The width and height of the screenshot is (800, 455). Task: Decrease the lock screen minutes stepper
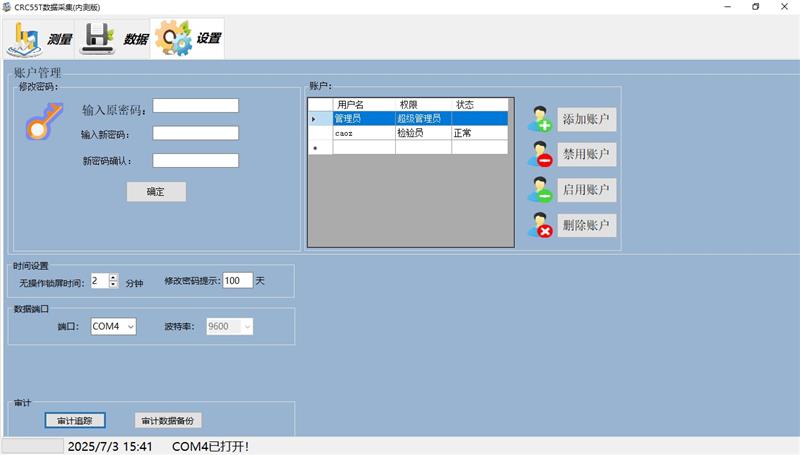(x=113, y=284)
